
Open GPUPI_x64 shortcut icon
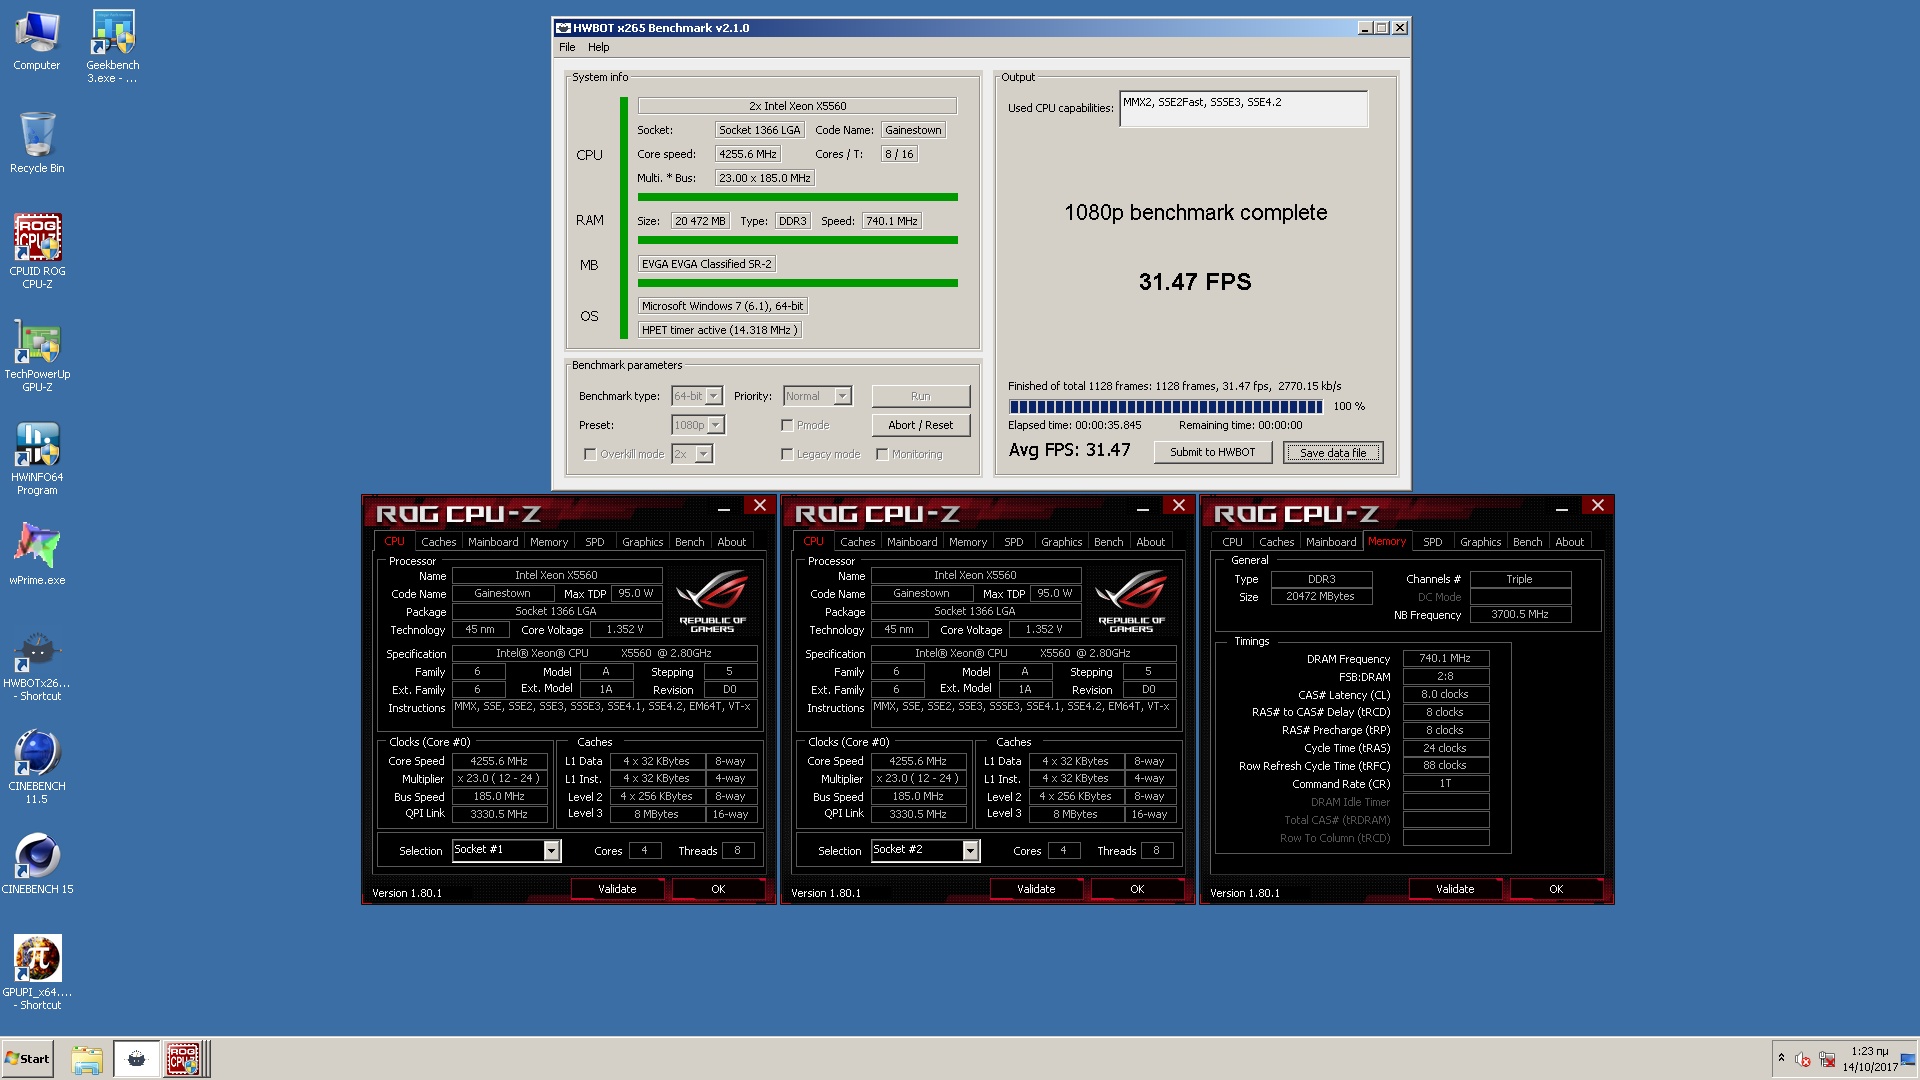(x=37, y=972)
